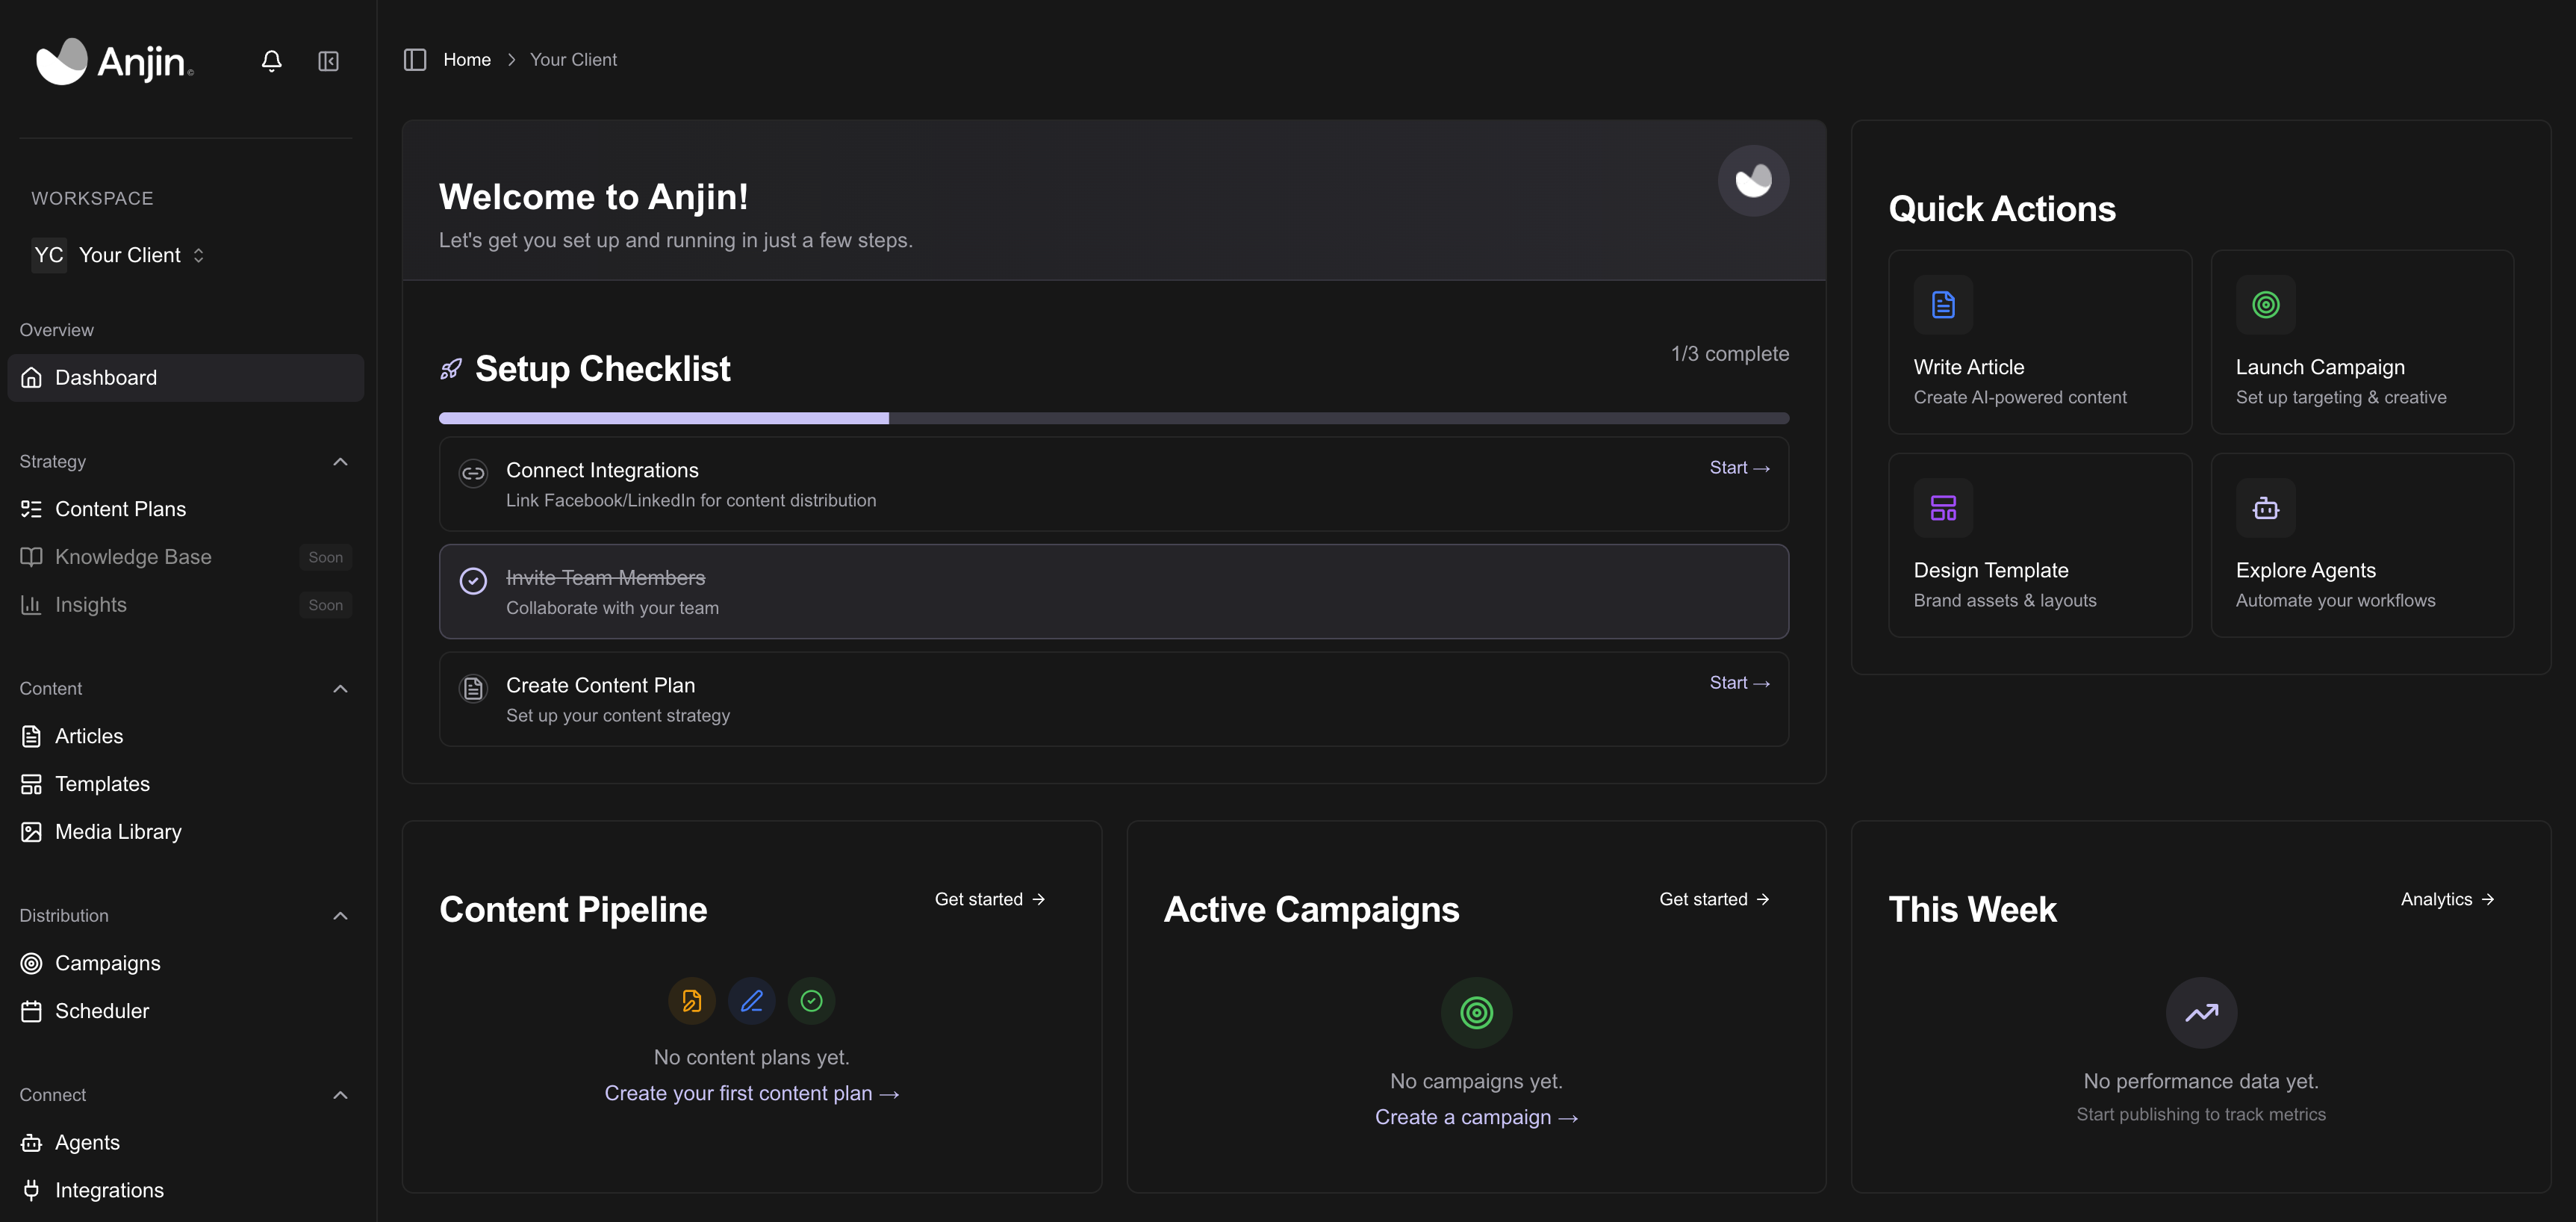Switch to the Dashboard page
Screen dimensions: 2576x1222
[x=105, y=377]
